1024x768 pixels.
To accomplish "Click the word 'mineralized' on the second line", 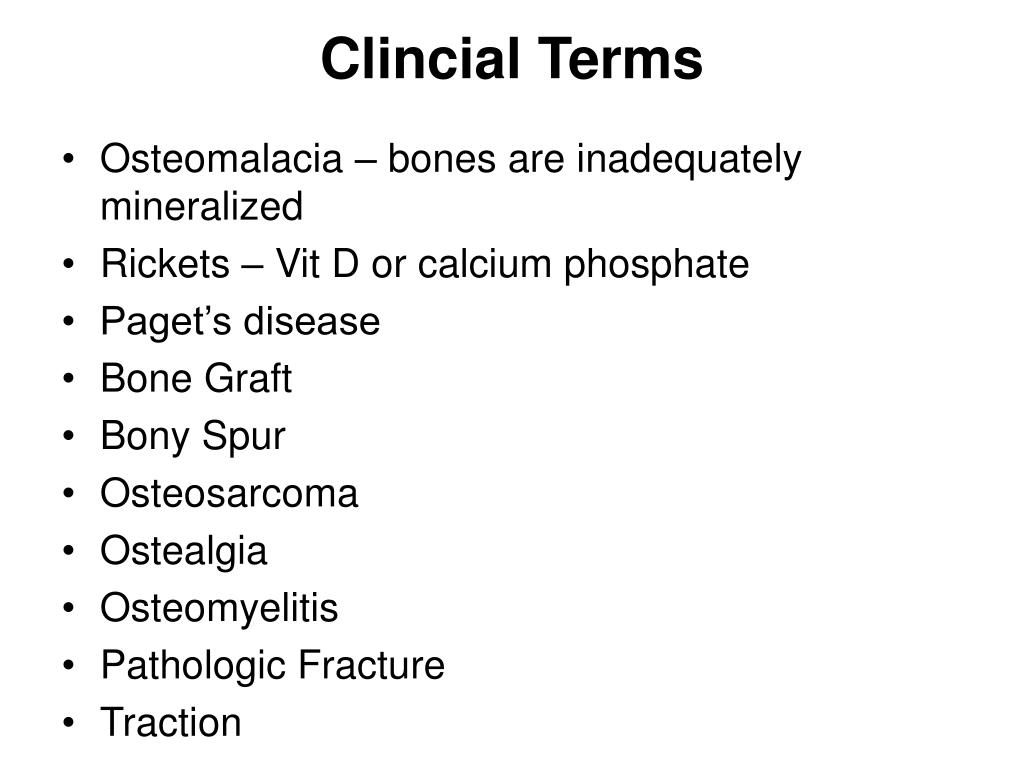I will (202, 206).
